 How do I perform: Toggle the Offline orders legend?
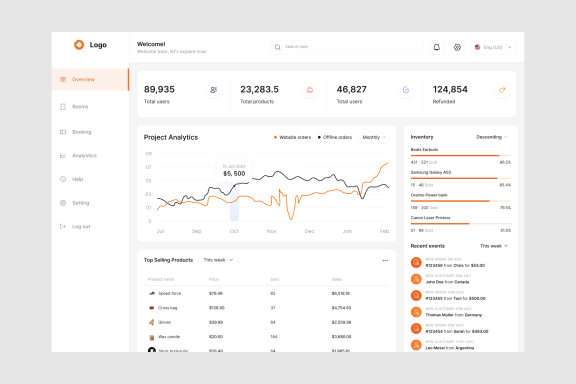click(x=335, y=137)
